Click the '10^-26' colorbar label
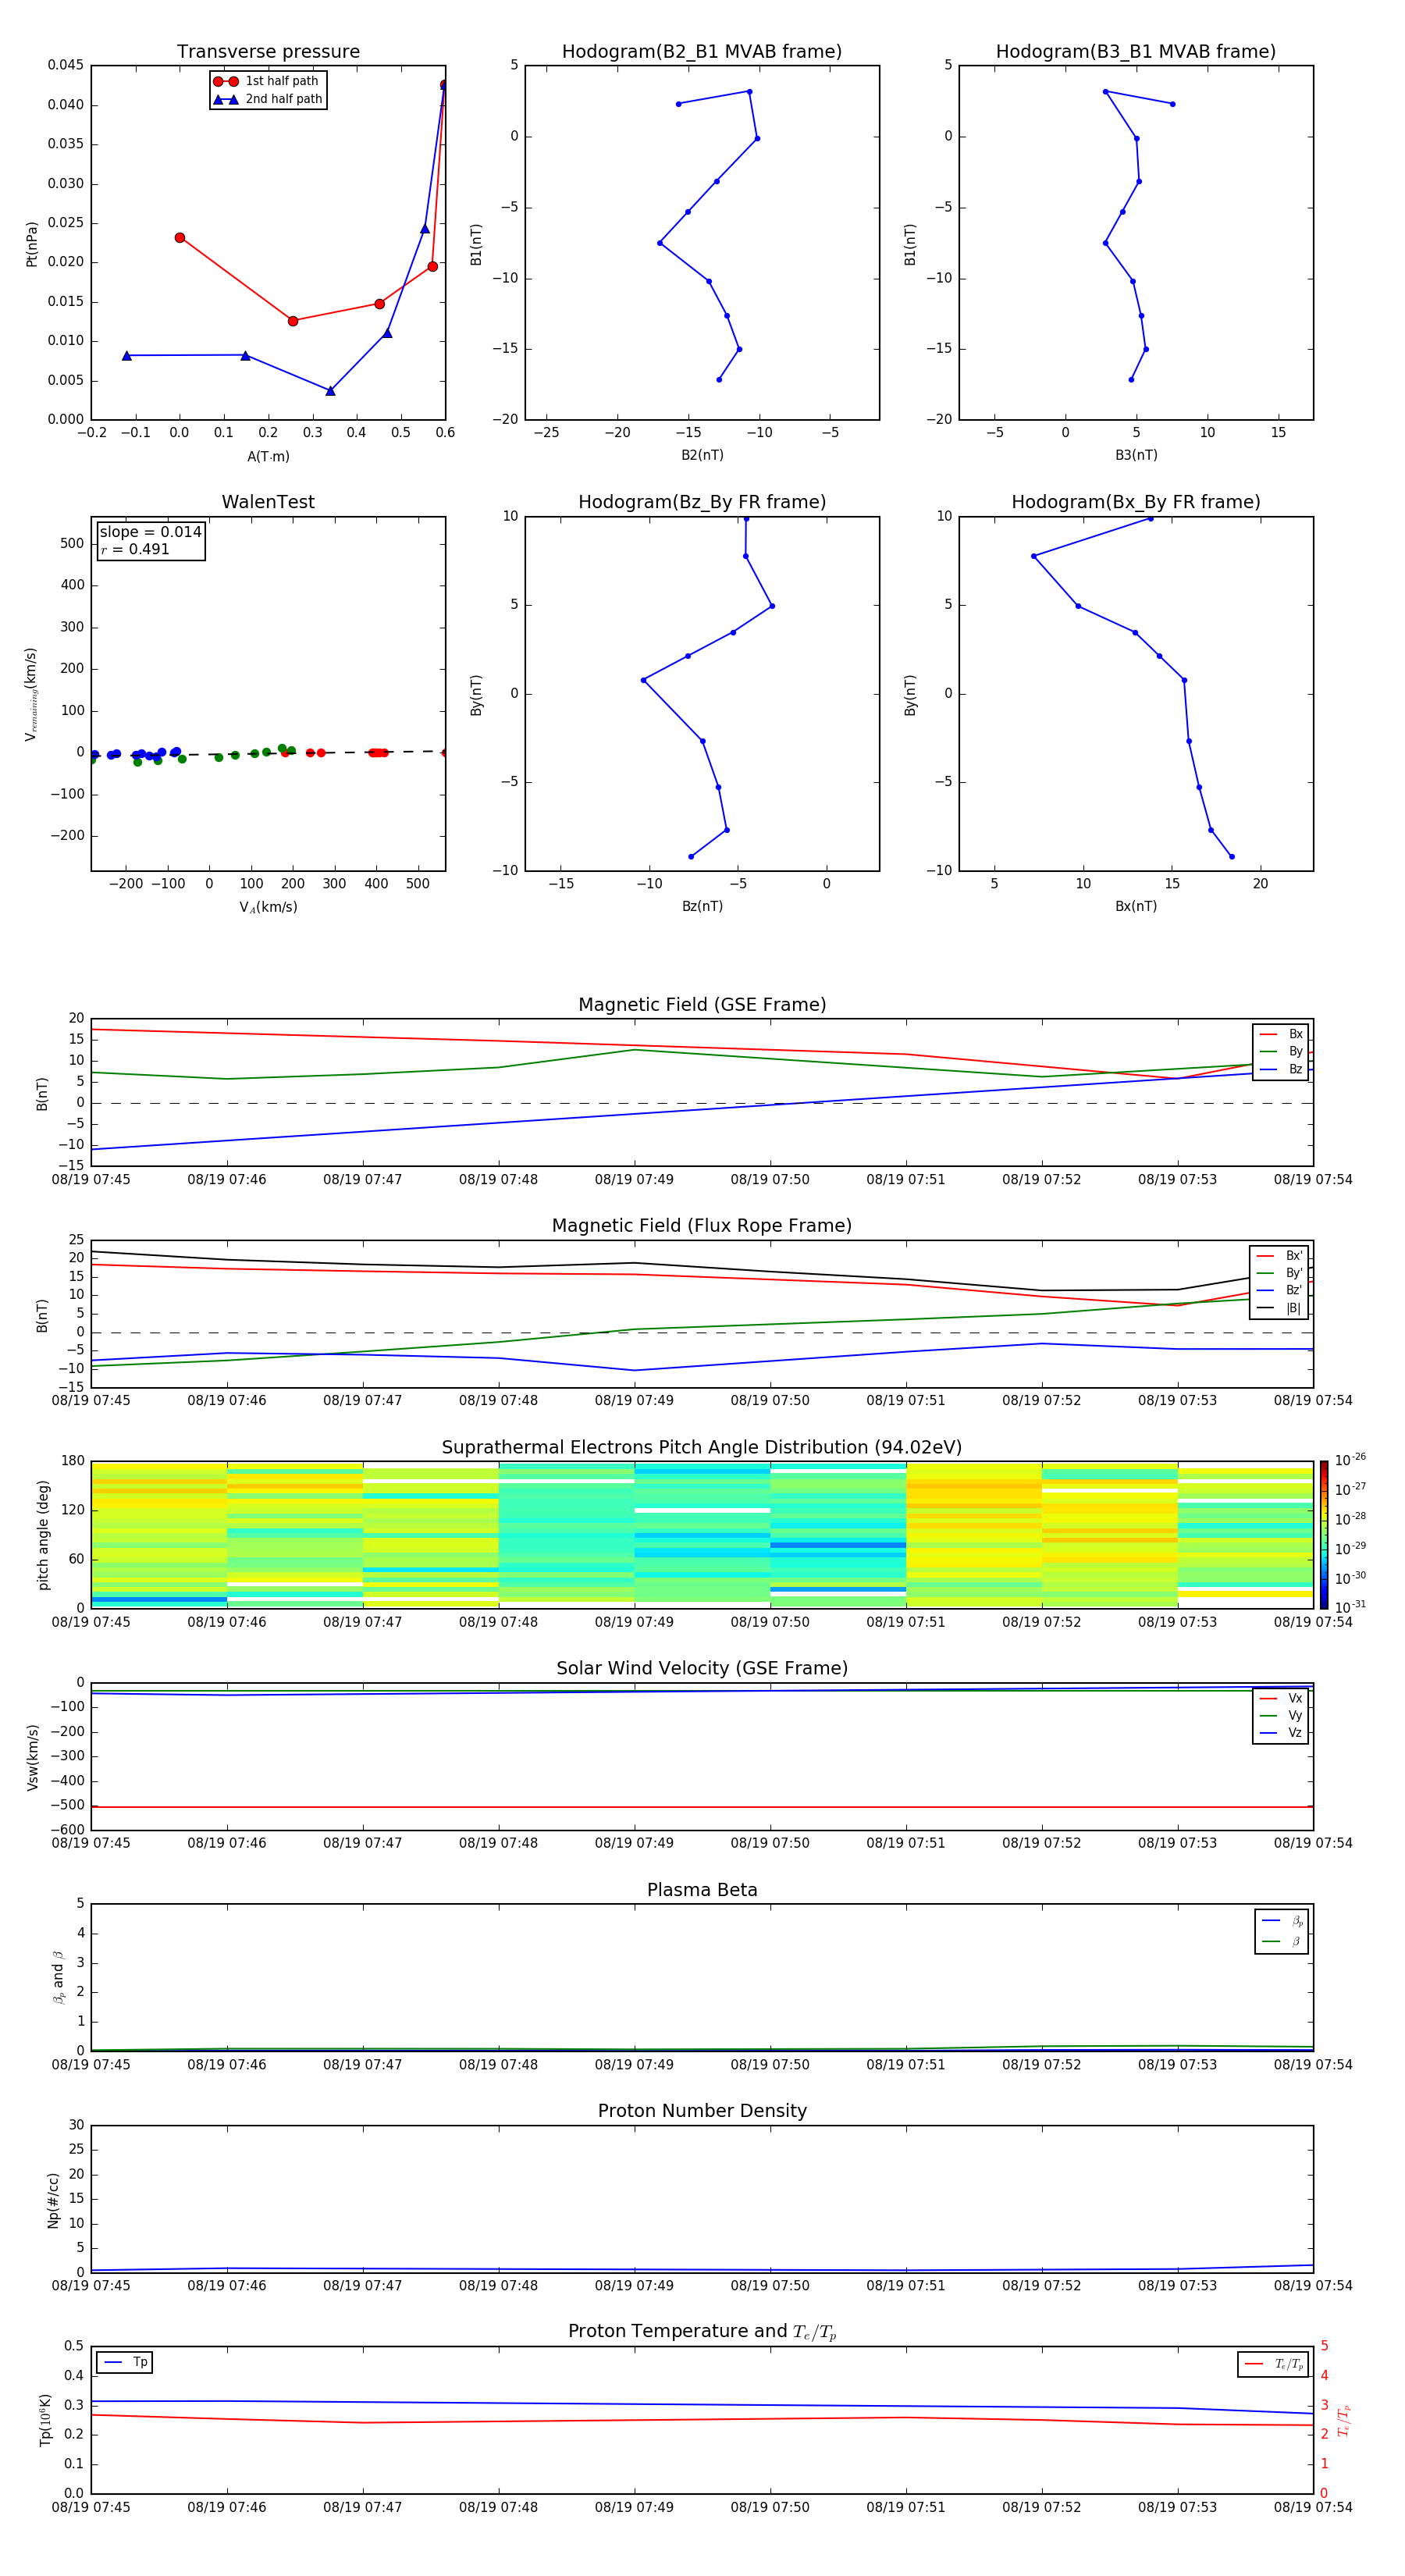The height and width of the screenshot is (2576, 1405). [x=1350, y=1460]
